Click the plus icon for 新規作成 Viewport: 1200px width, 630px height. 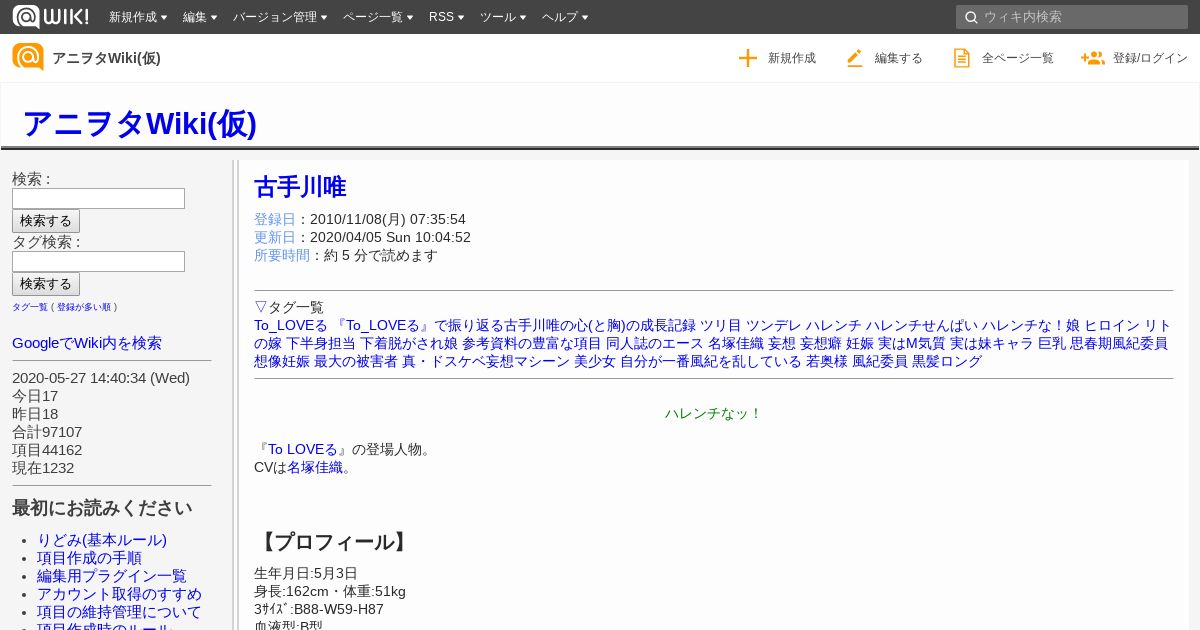pos(747,58)
